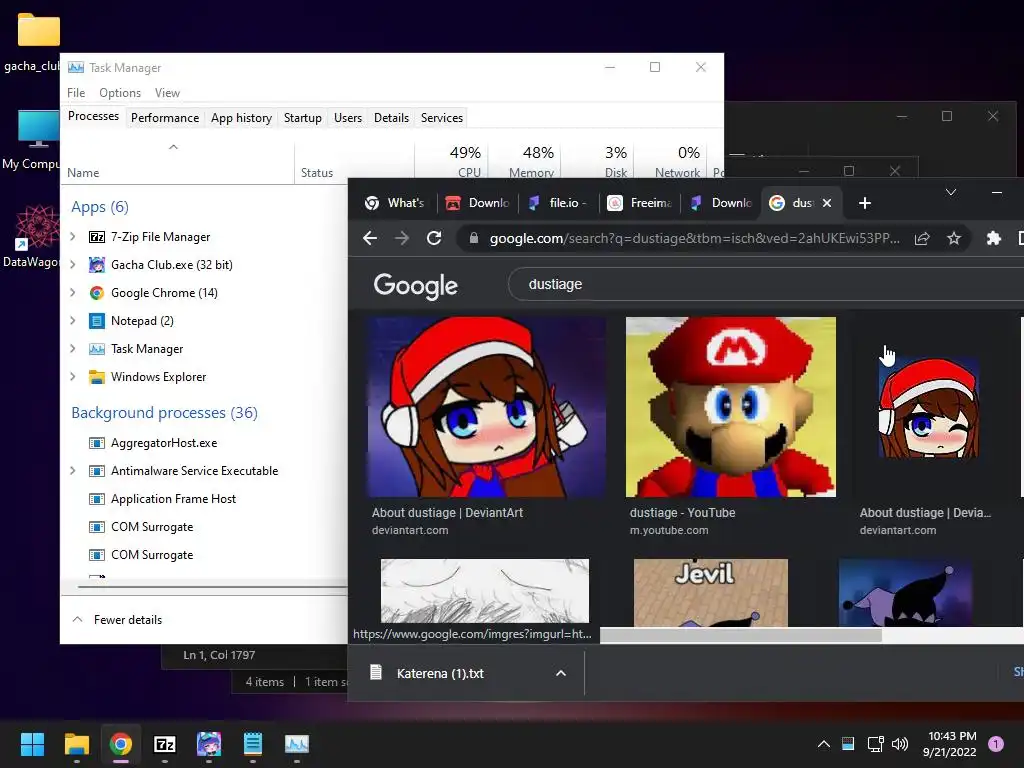Open Notepad from the taskbar

tap(253, 744)
